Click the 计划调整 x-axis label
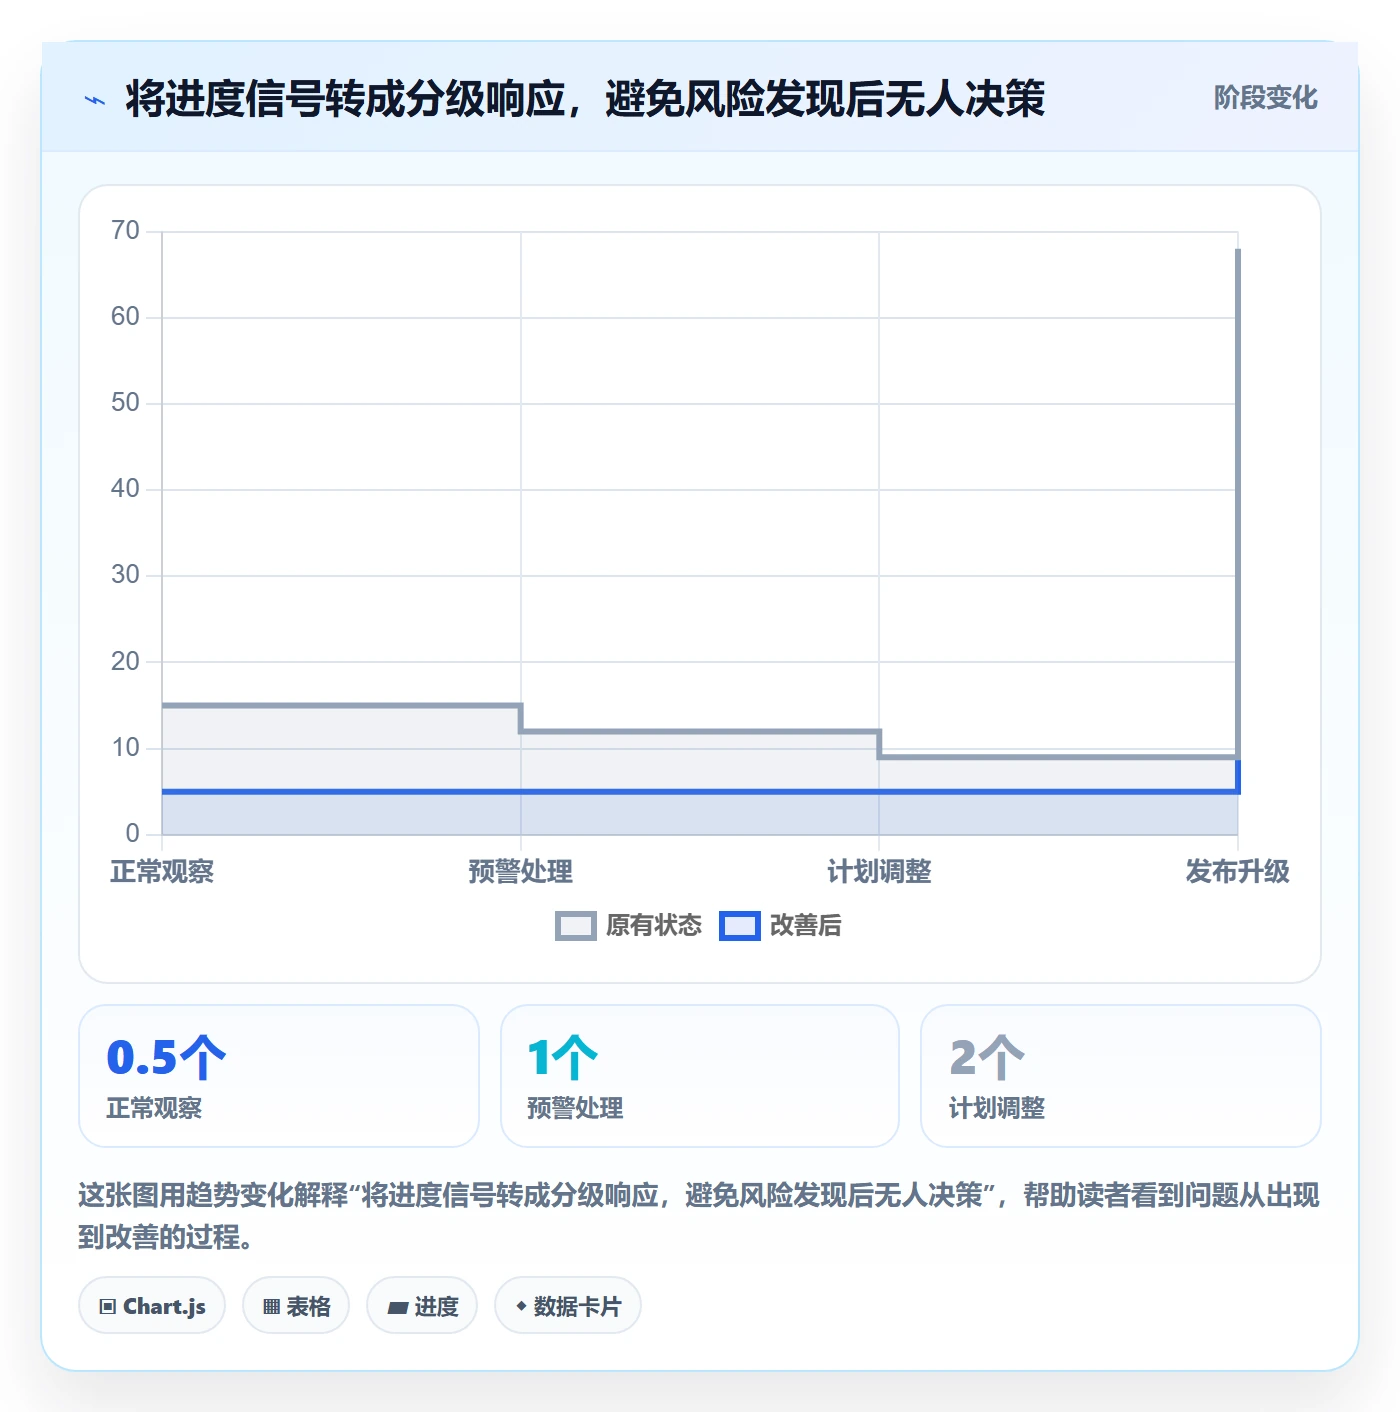This screenshot has width=1400, height=1412. point(879,872)
